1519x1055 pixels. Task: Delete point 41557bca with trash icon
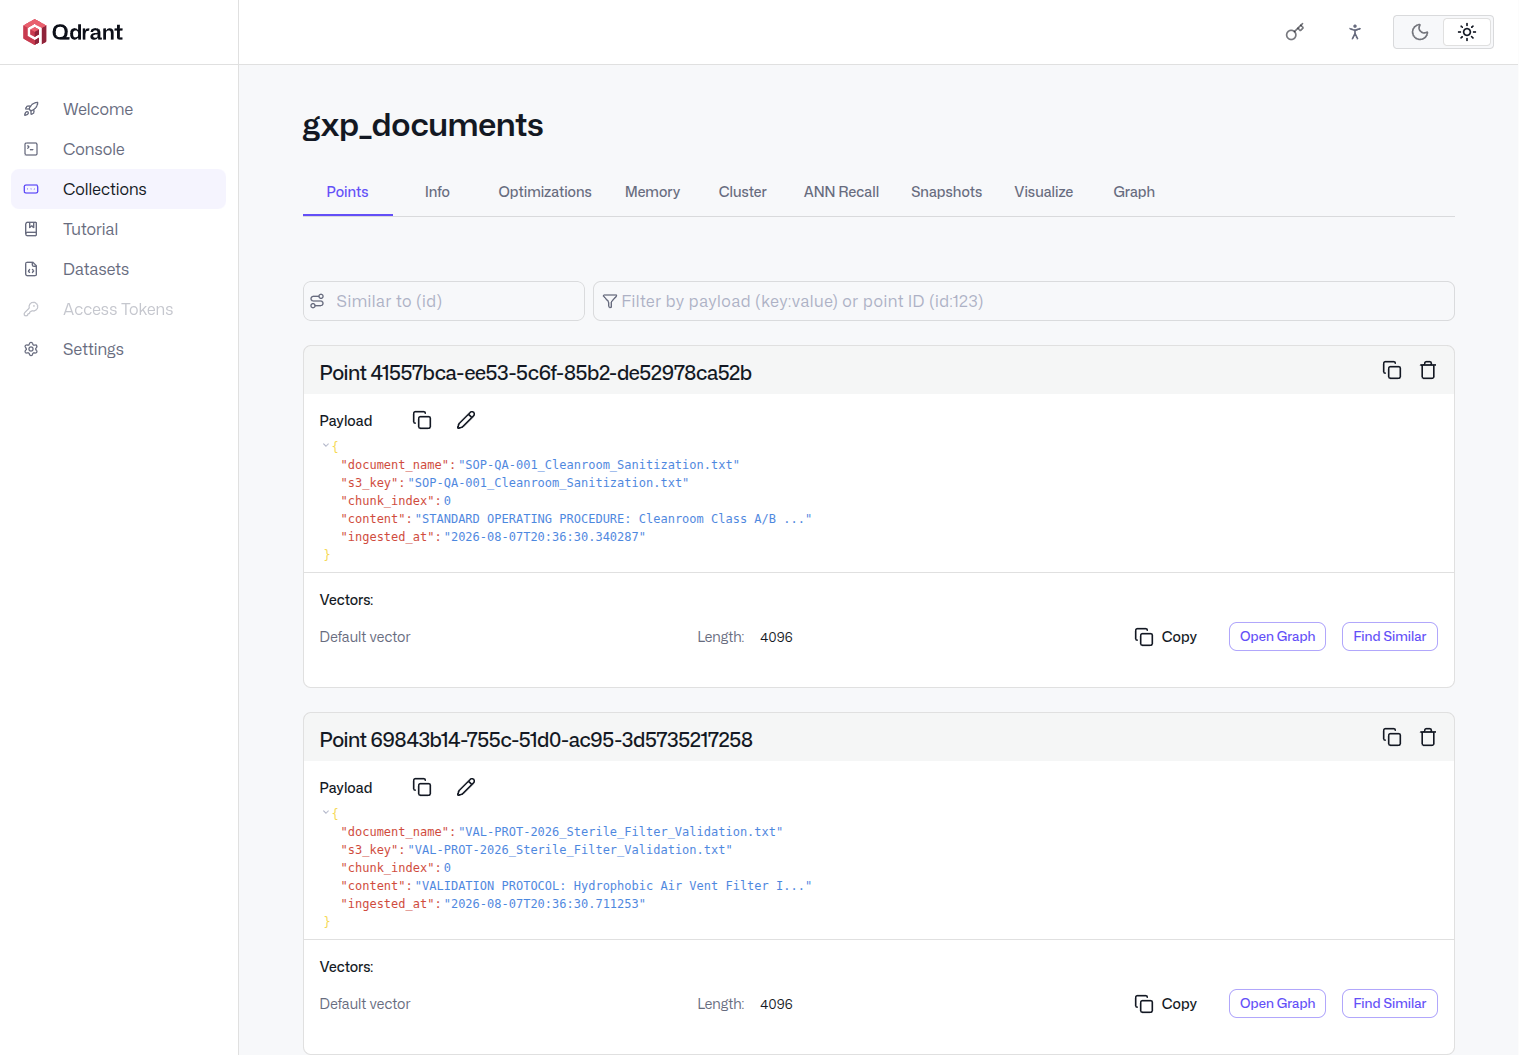(x=1428, y=370)
